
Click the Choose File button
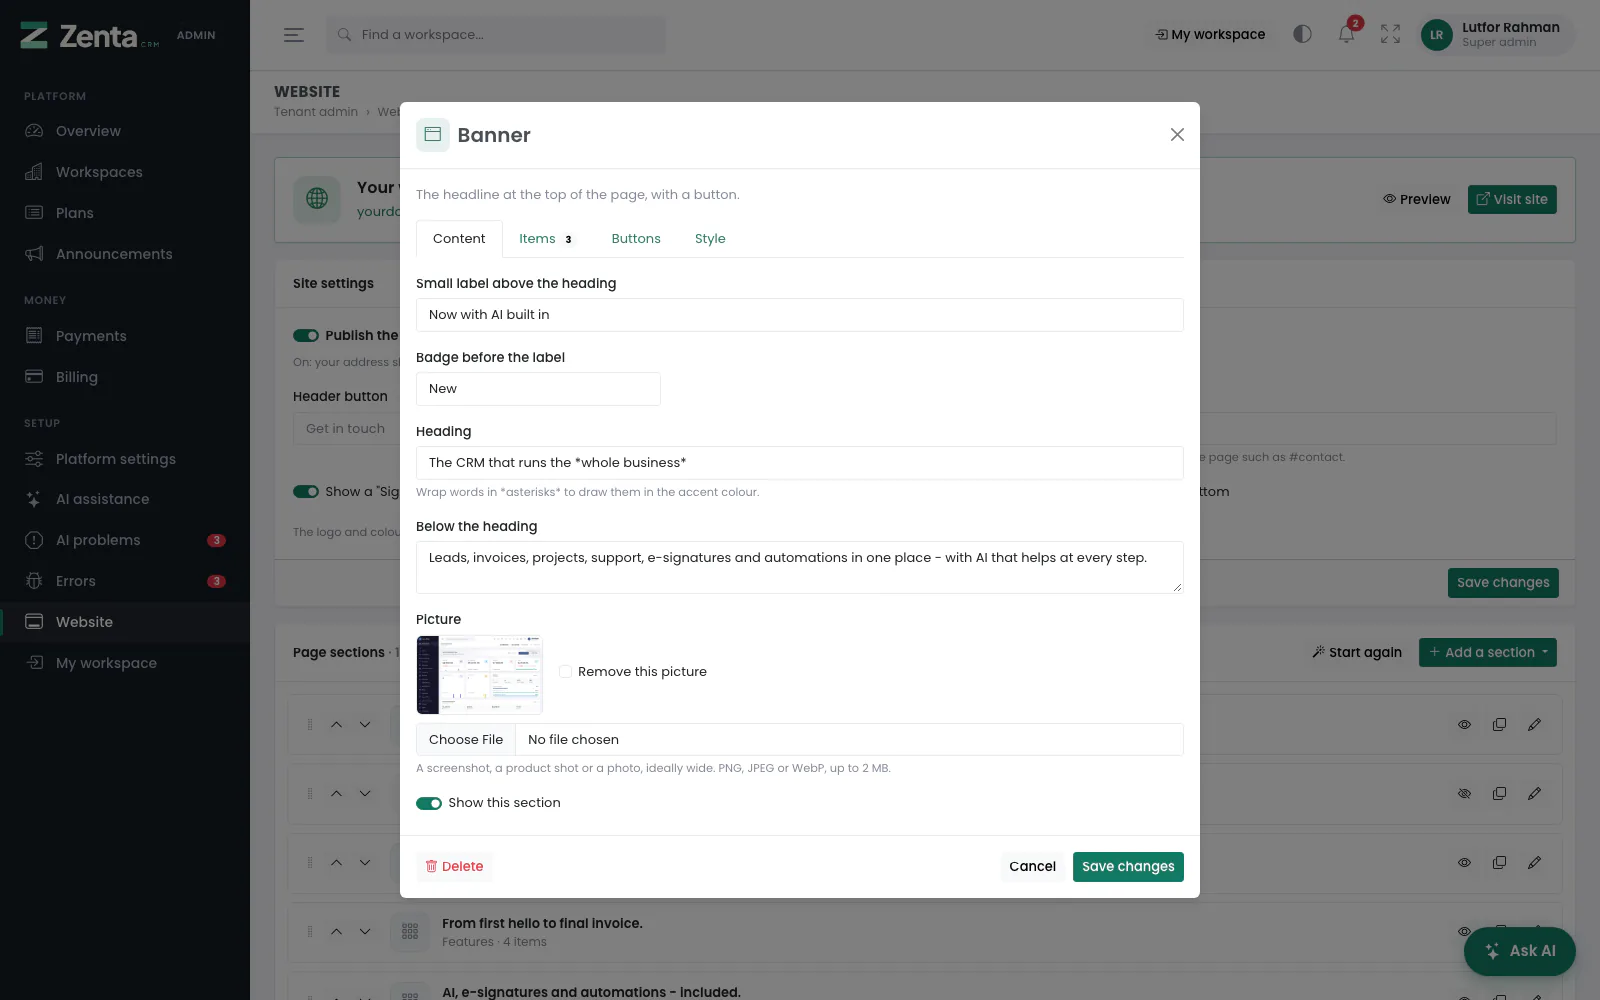[x=466, y=740]
